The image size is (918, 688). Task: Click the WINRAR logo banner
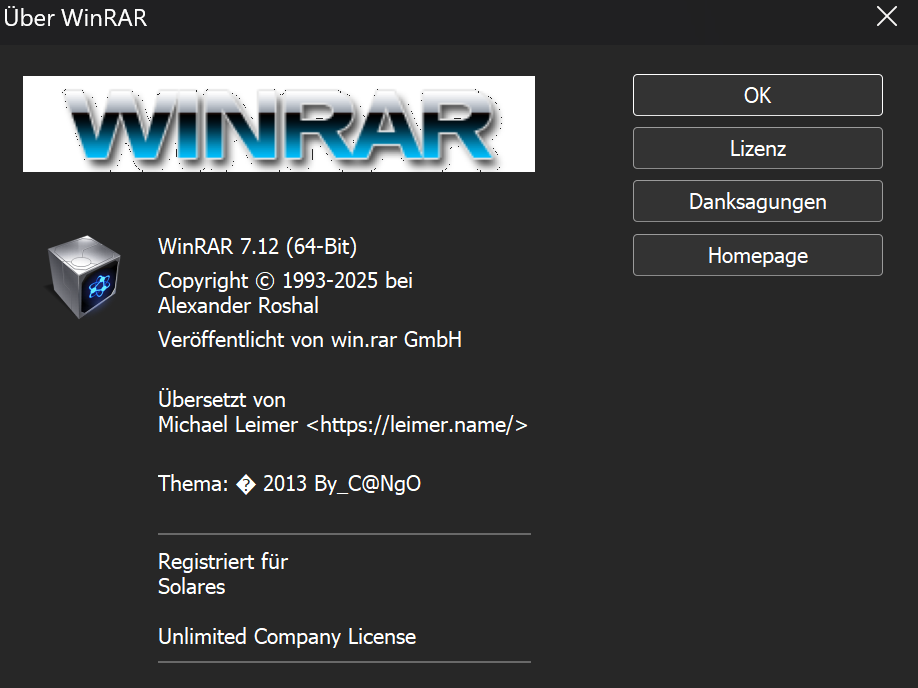[x=279, y=124]
